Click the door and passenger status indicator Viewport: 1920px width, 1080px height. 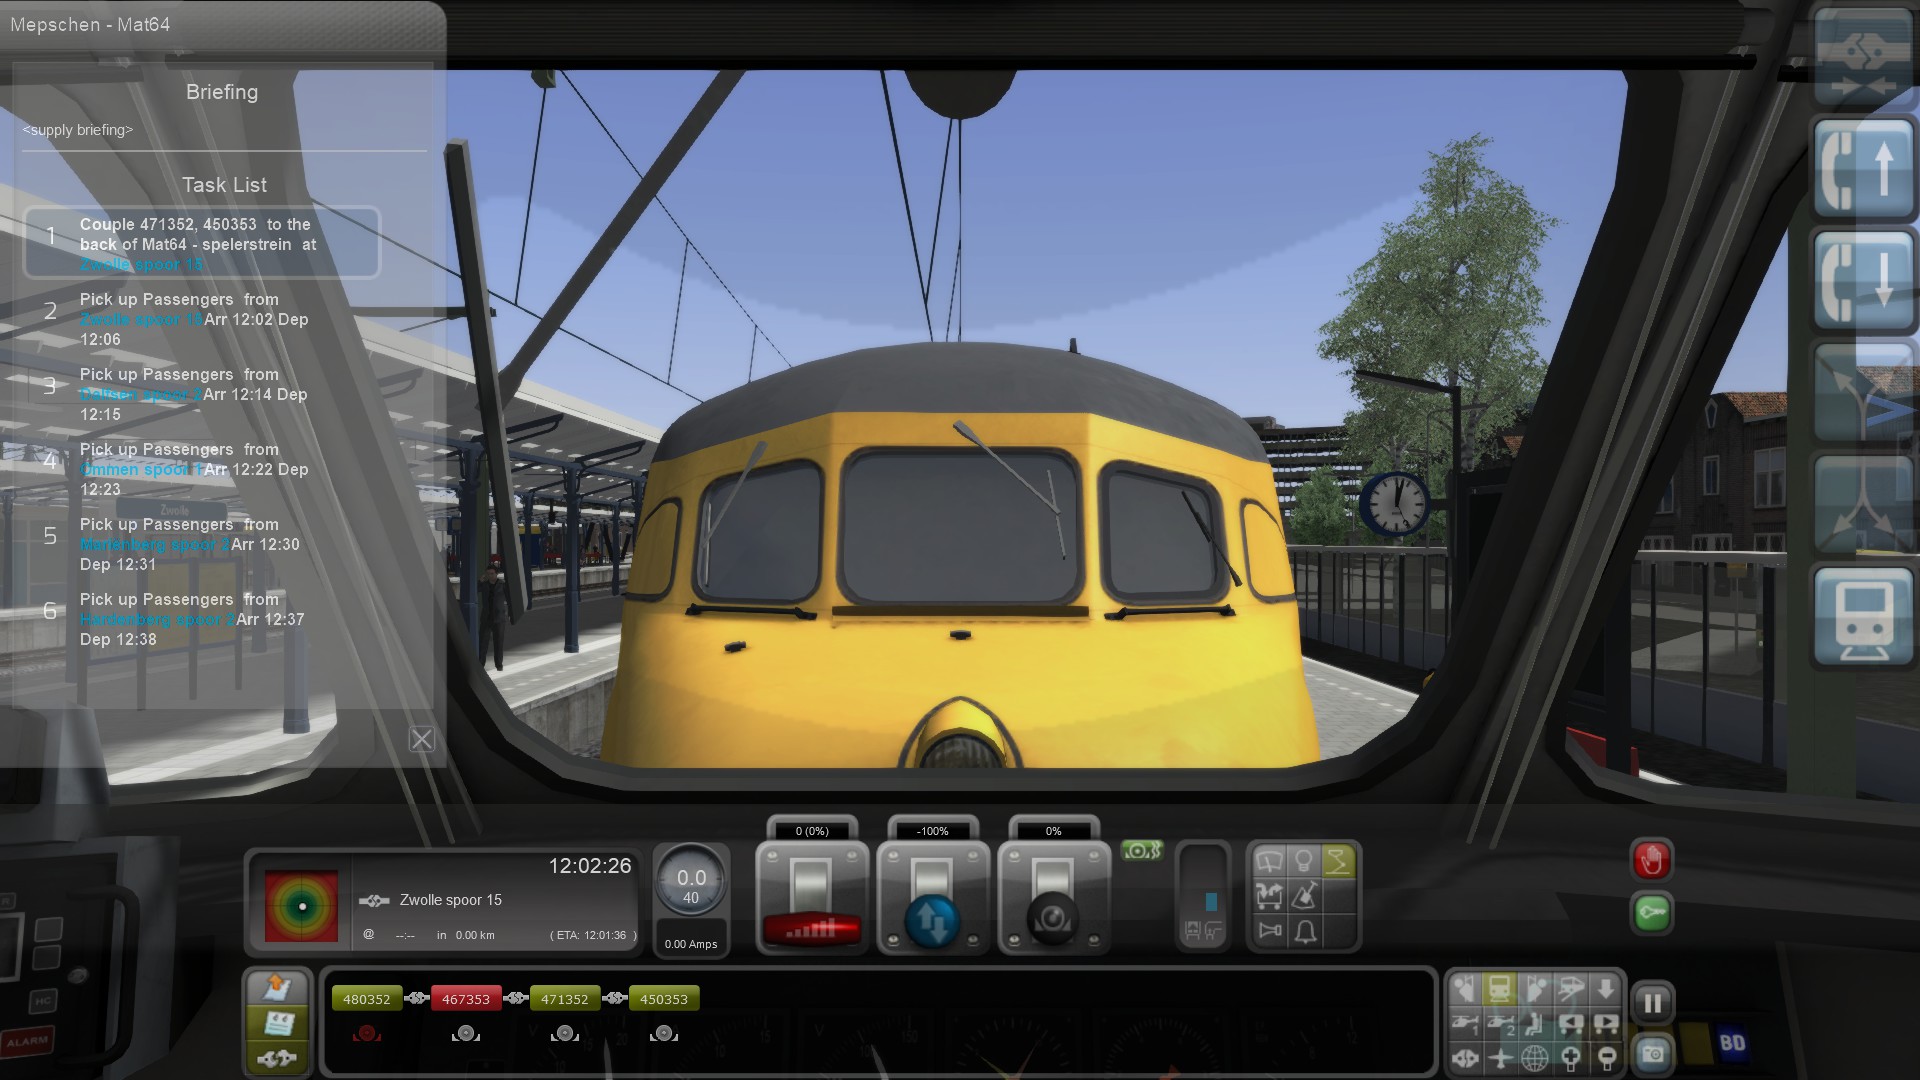[x=1203, y=896]
